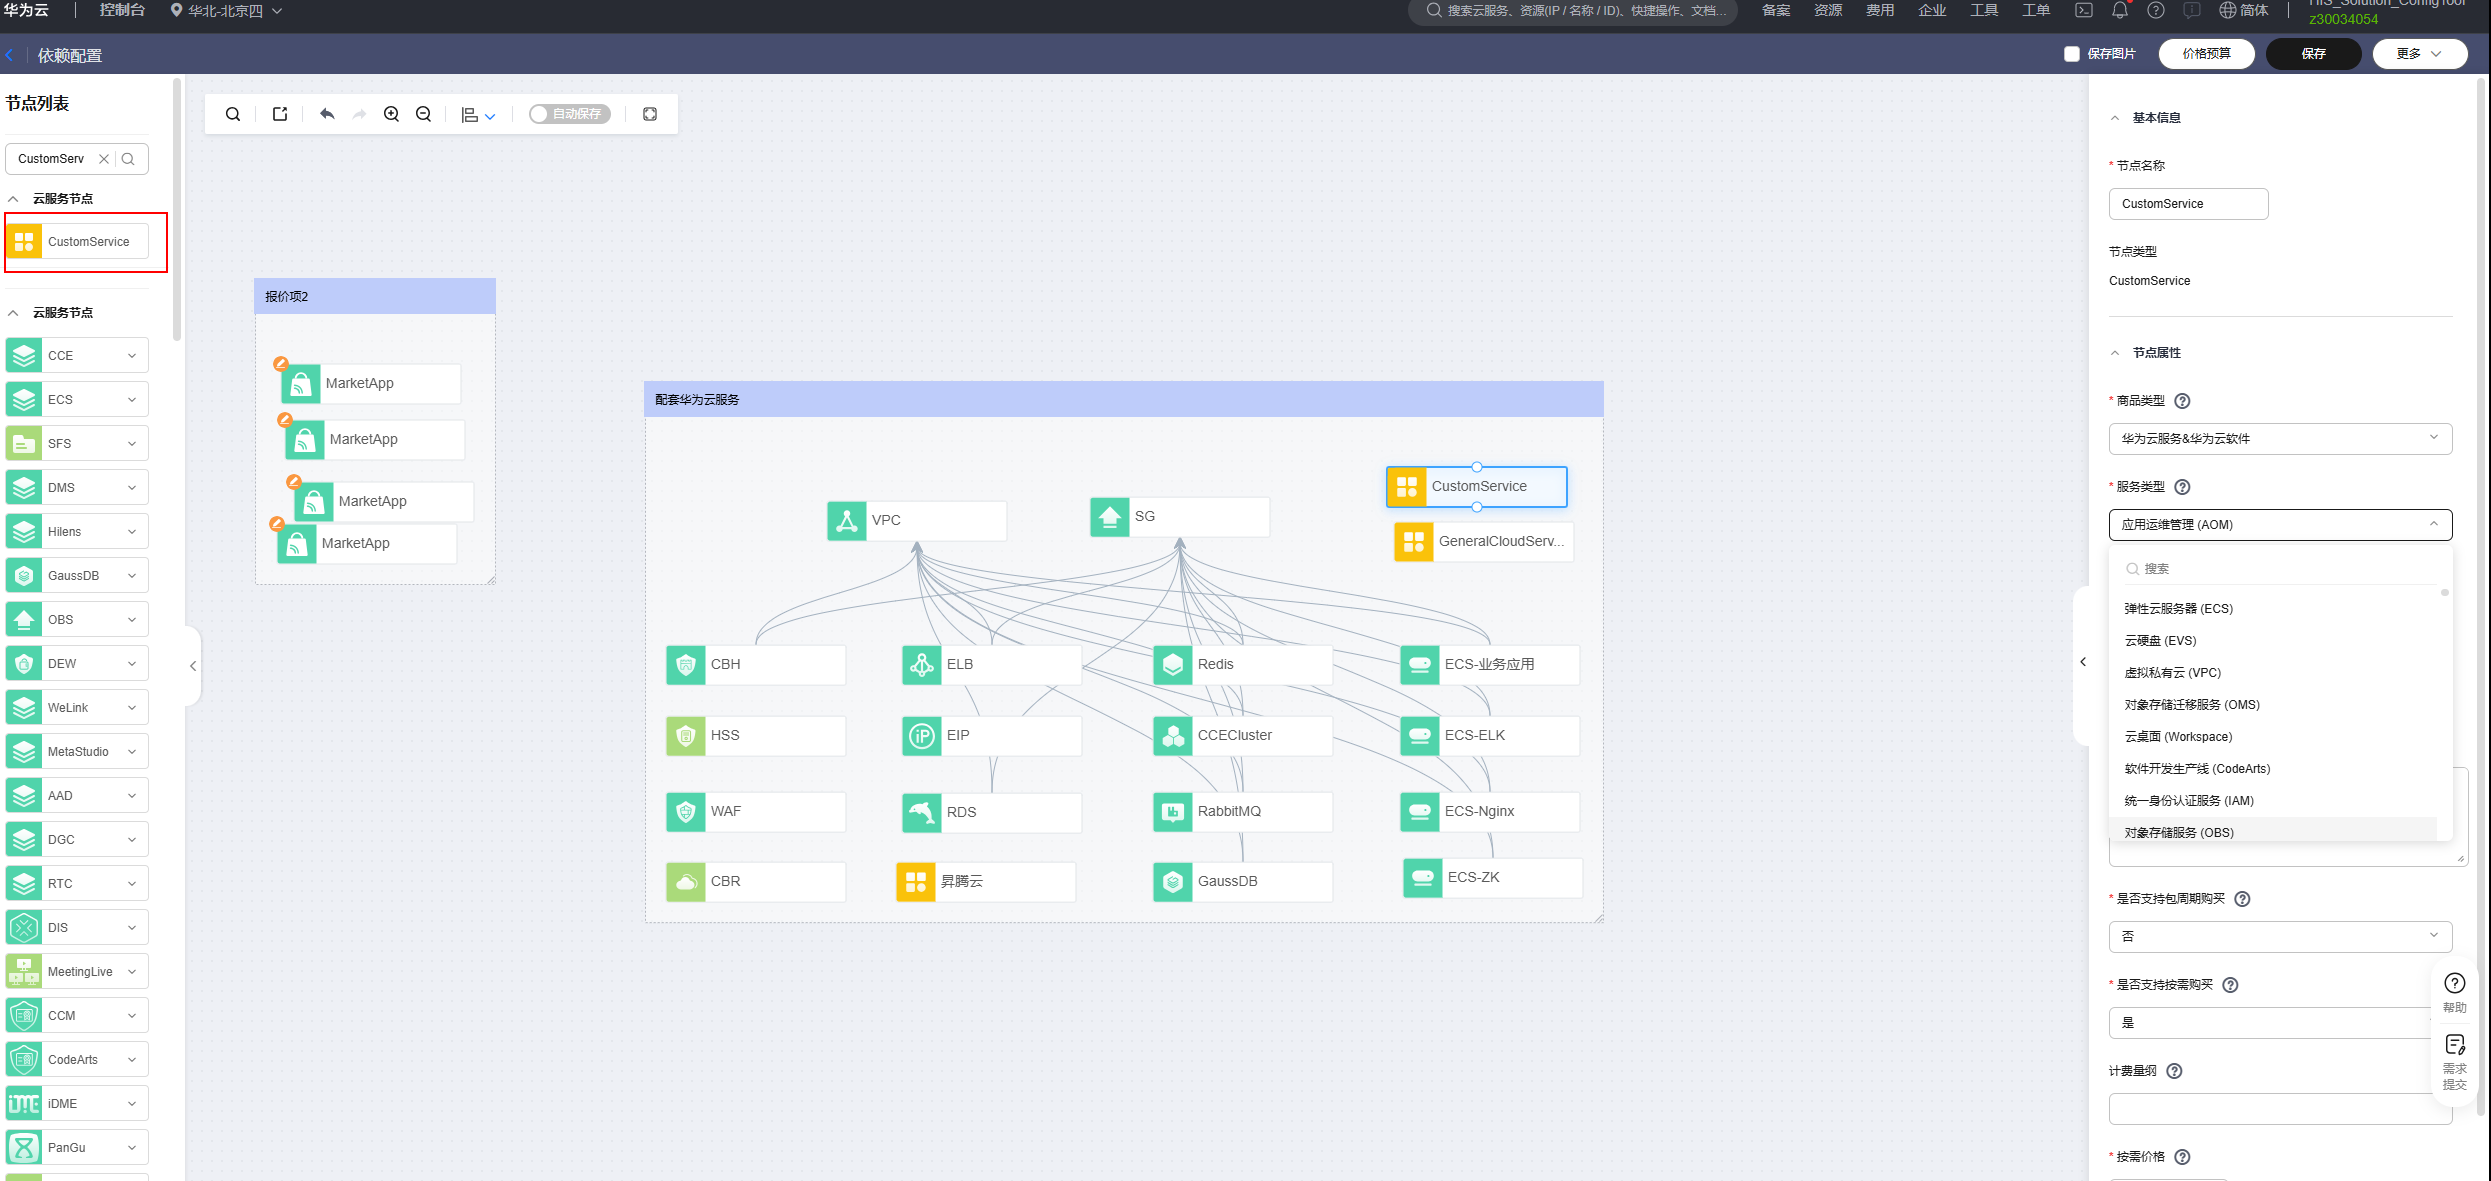Choose 弹性云服务器 (ECS) option
This screenshot has width=2491, height=1181.
point(2178,609)
